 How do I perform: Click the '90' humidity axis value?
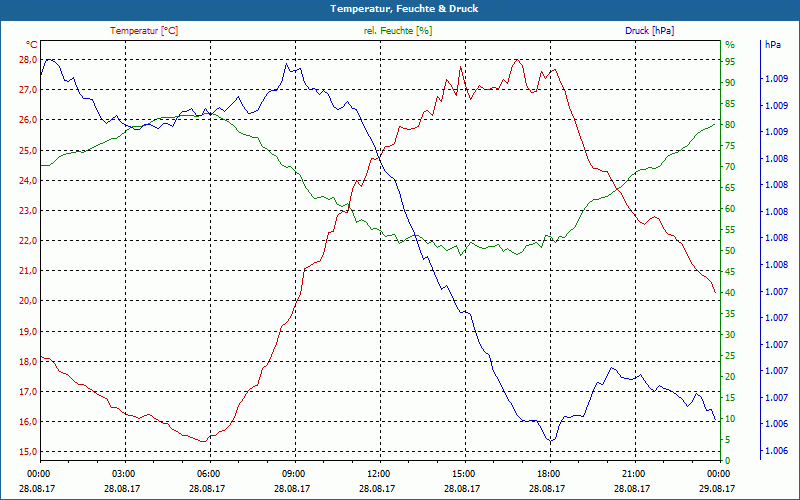[x=730, y=83]
